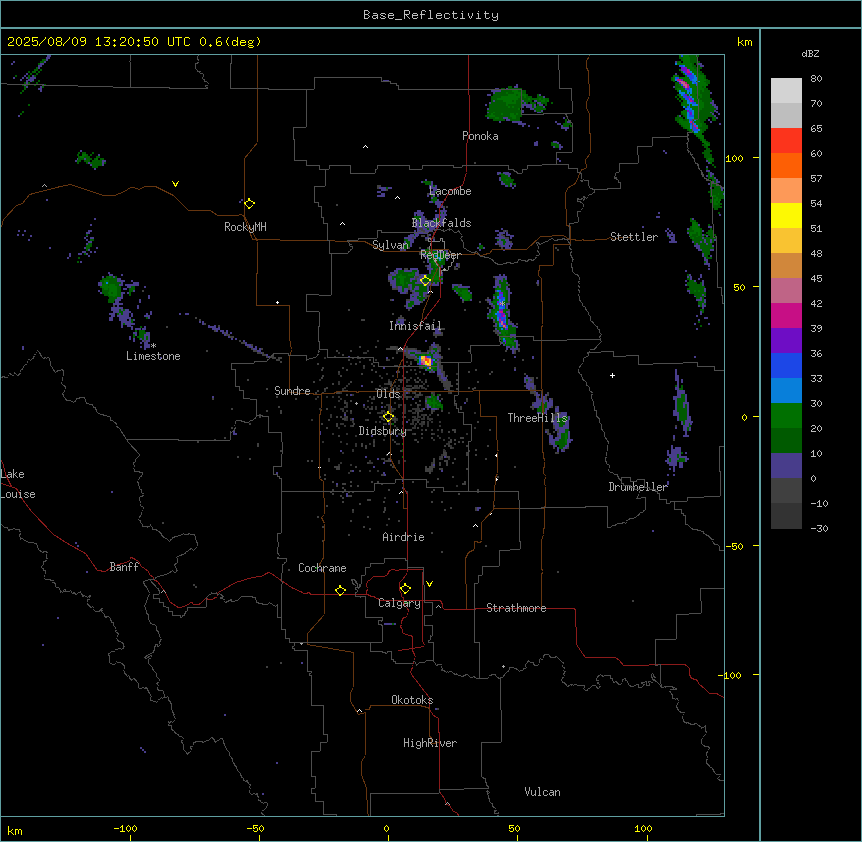Click the legend value 57
Image resolution: width=862 pixels, height=842 pixels.
[816, 179]
